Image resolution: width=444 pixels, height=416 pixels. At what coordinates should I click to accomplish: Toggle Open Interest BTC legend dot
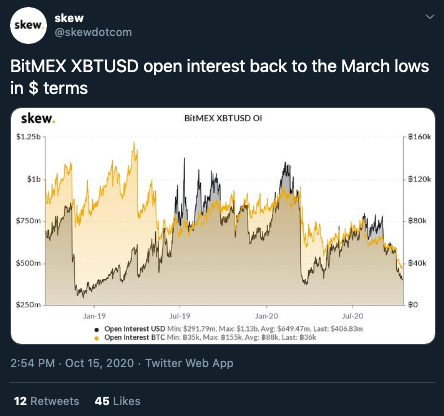97,338
